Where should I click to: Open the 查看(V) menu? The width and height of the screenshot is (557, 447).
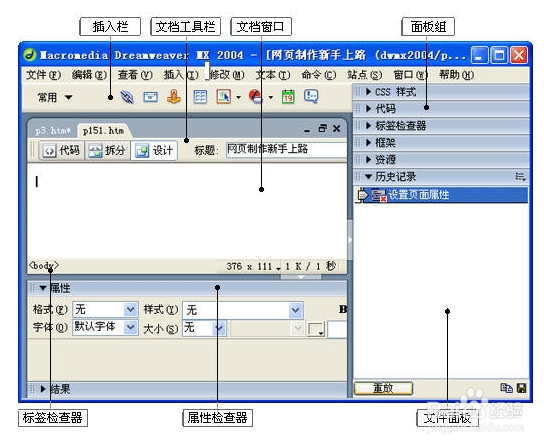135,75
